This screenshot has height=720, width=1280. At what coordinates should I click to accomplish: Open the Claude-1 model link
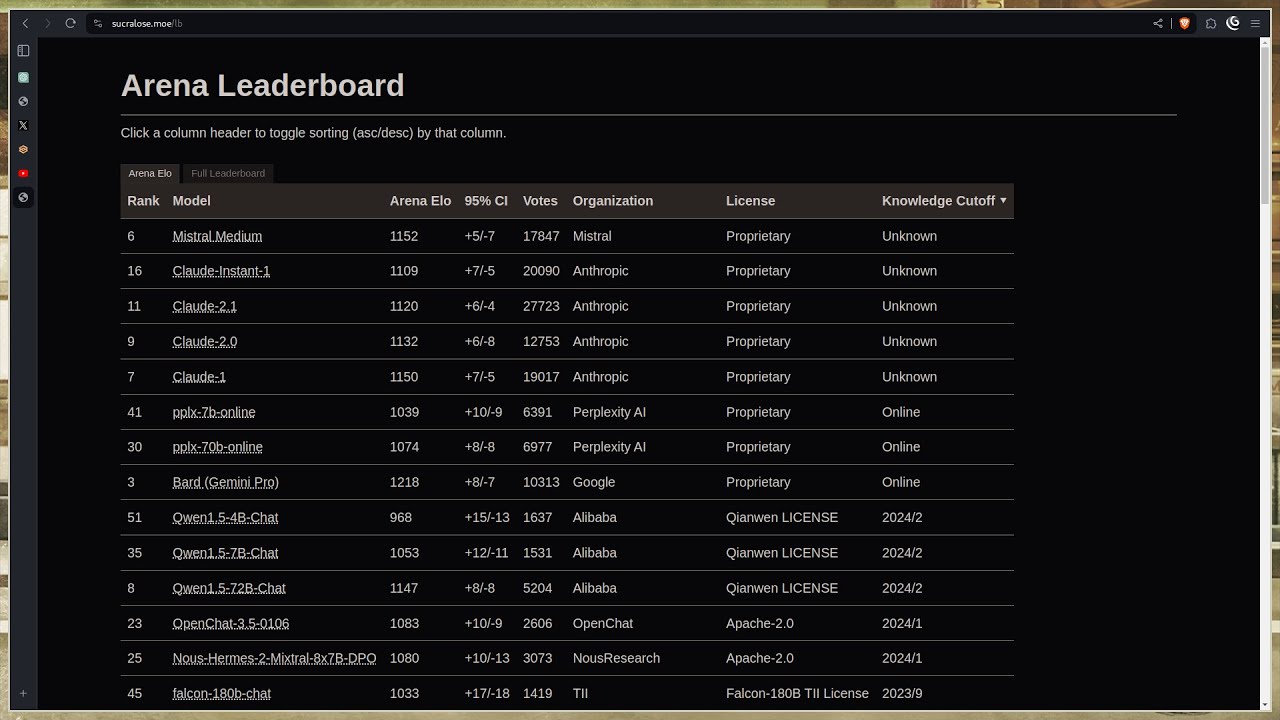point(199,377)
